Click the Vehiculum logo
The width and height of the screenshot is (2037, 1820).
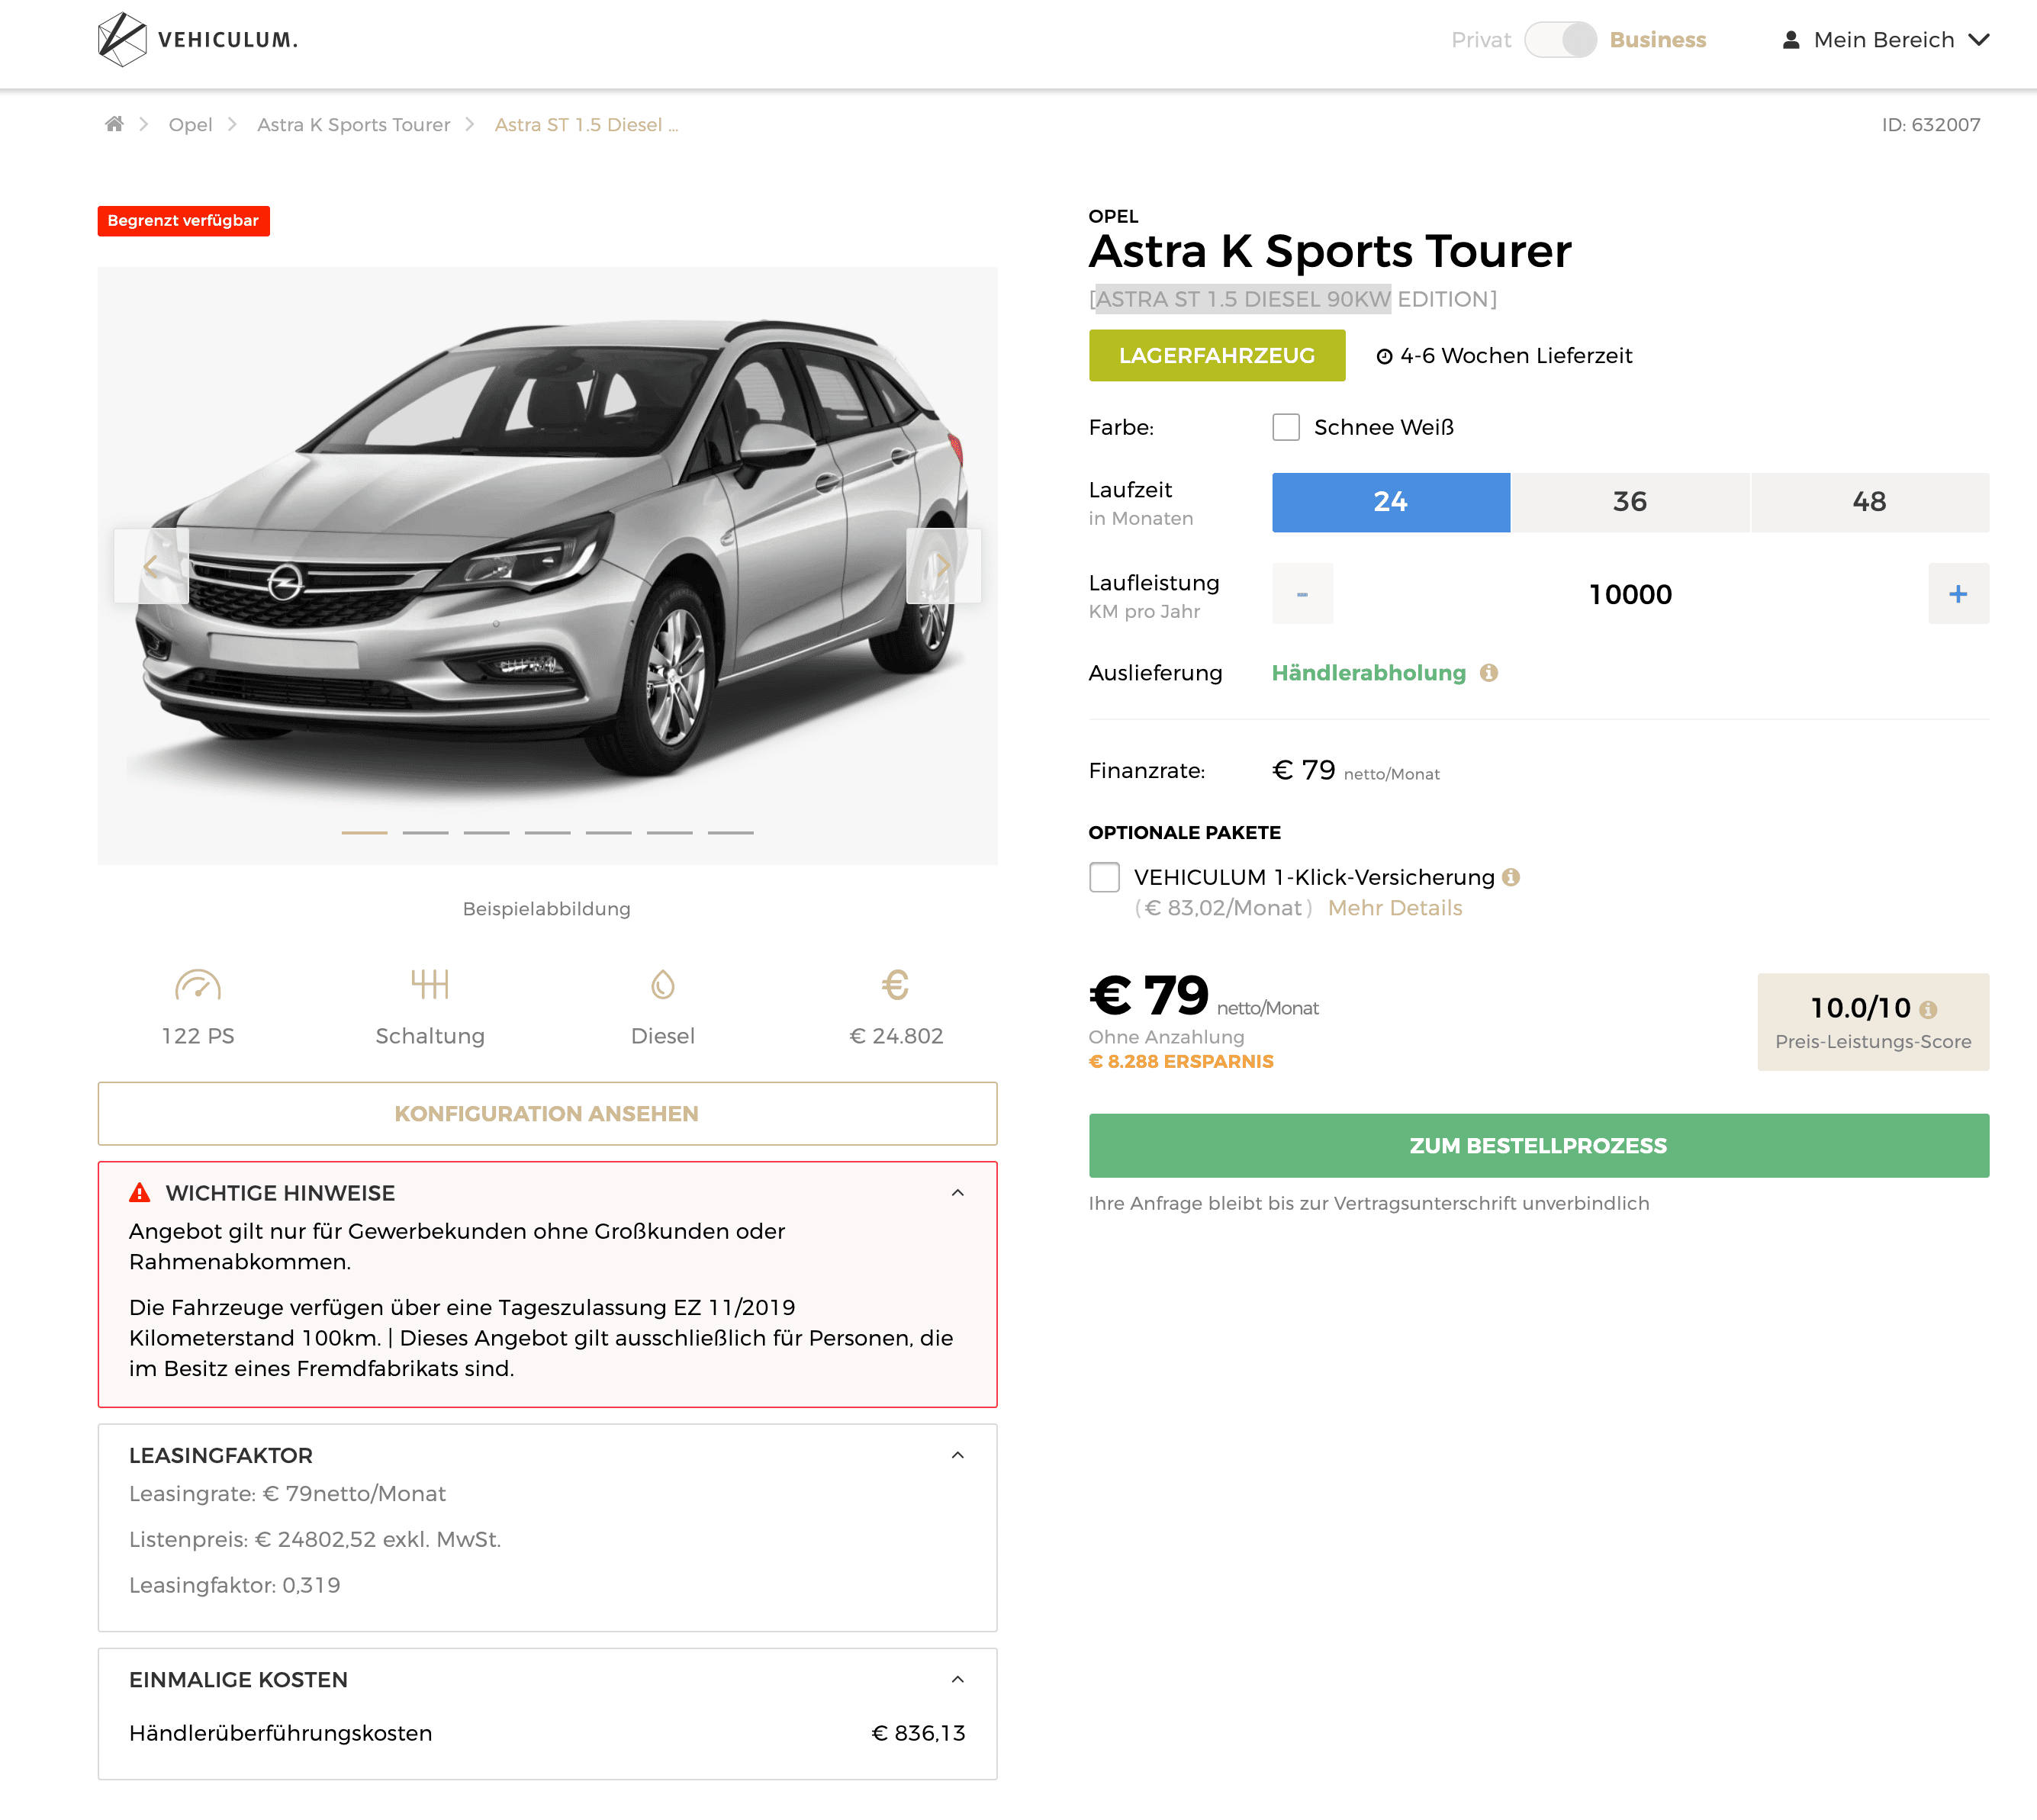(198, 40)
